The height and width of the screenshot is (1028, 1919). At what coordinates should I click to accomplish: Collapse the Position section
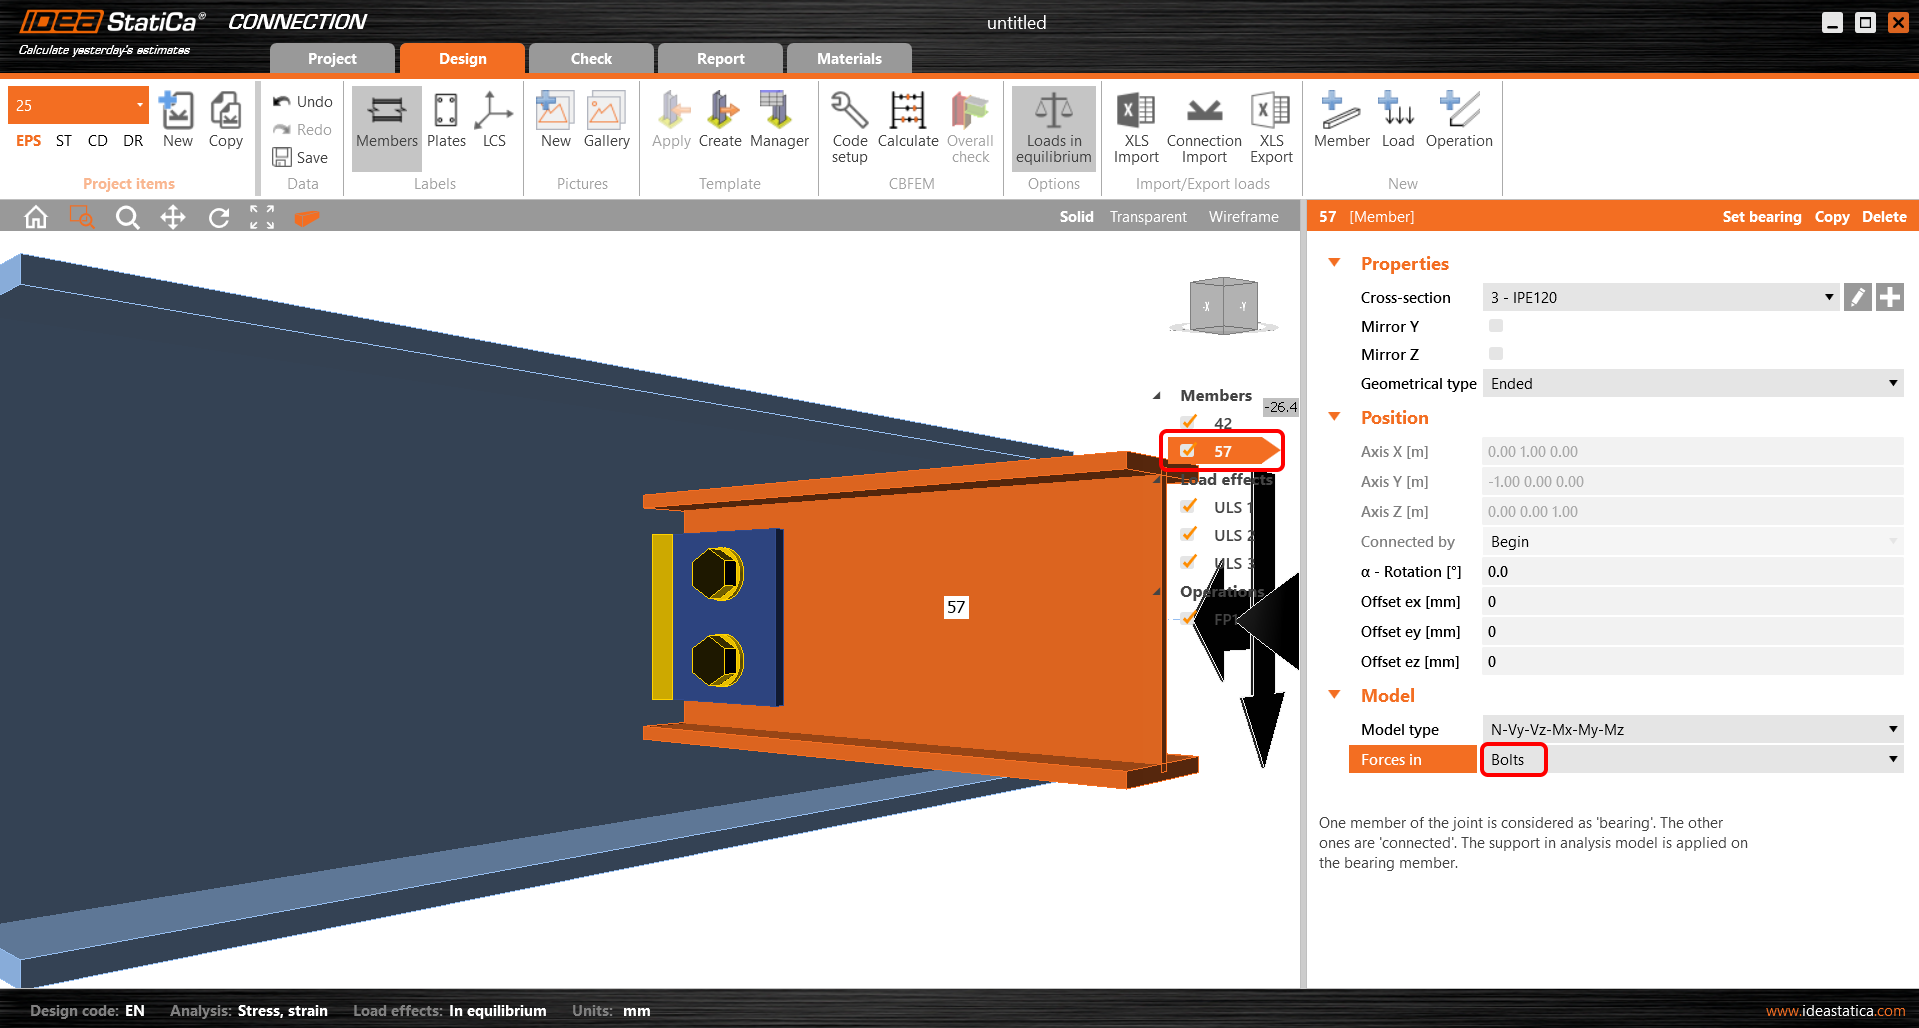(x=1334, y=417)
